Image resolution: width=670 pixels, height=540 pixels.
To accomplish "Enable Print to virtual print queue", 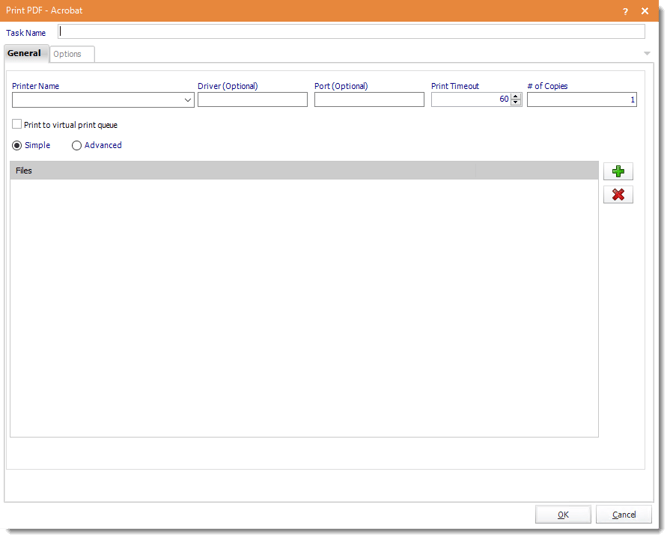I will pos(17,125).
